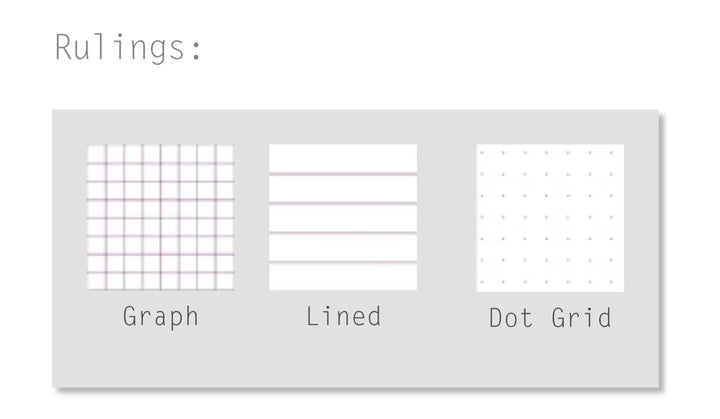Click top-right cell of Graph preview

225,153
